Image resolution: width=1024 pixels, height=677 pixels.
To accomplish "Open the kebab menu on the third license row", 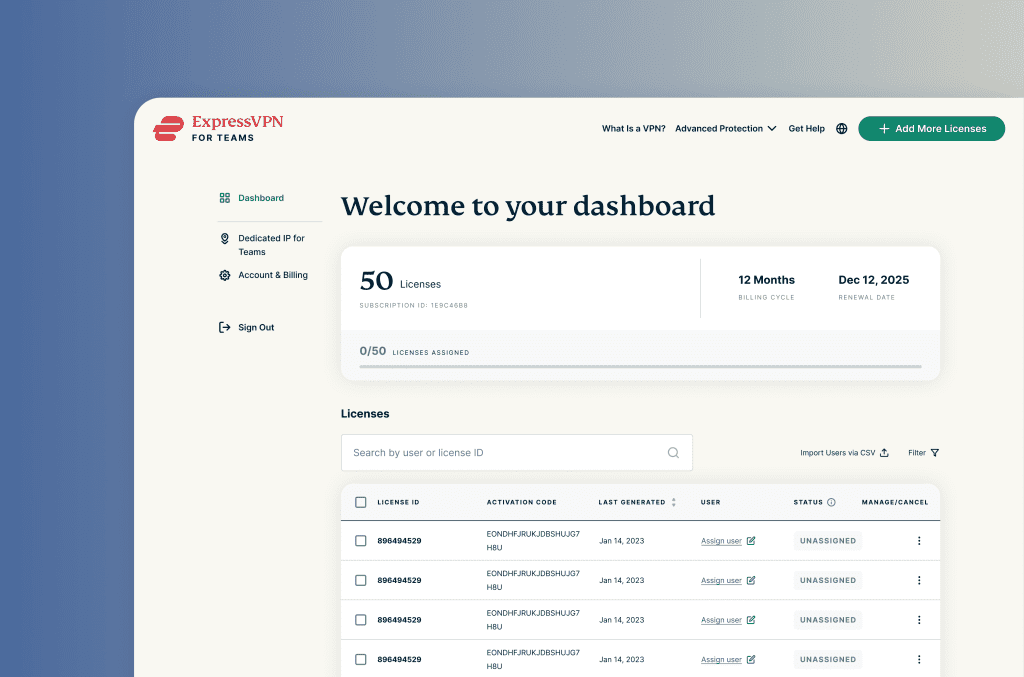I will point(919,619).
